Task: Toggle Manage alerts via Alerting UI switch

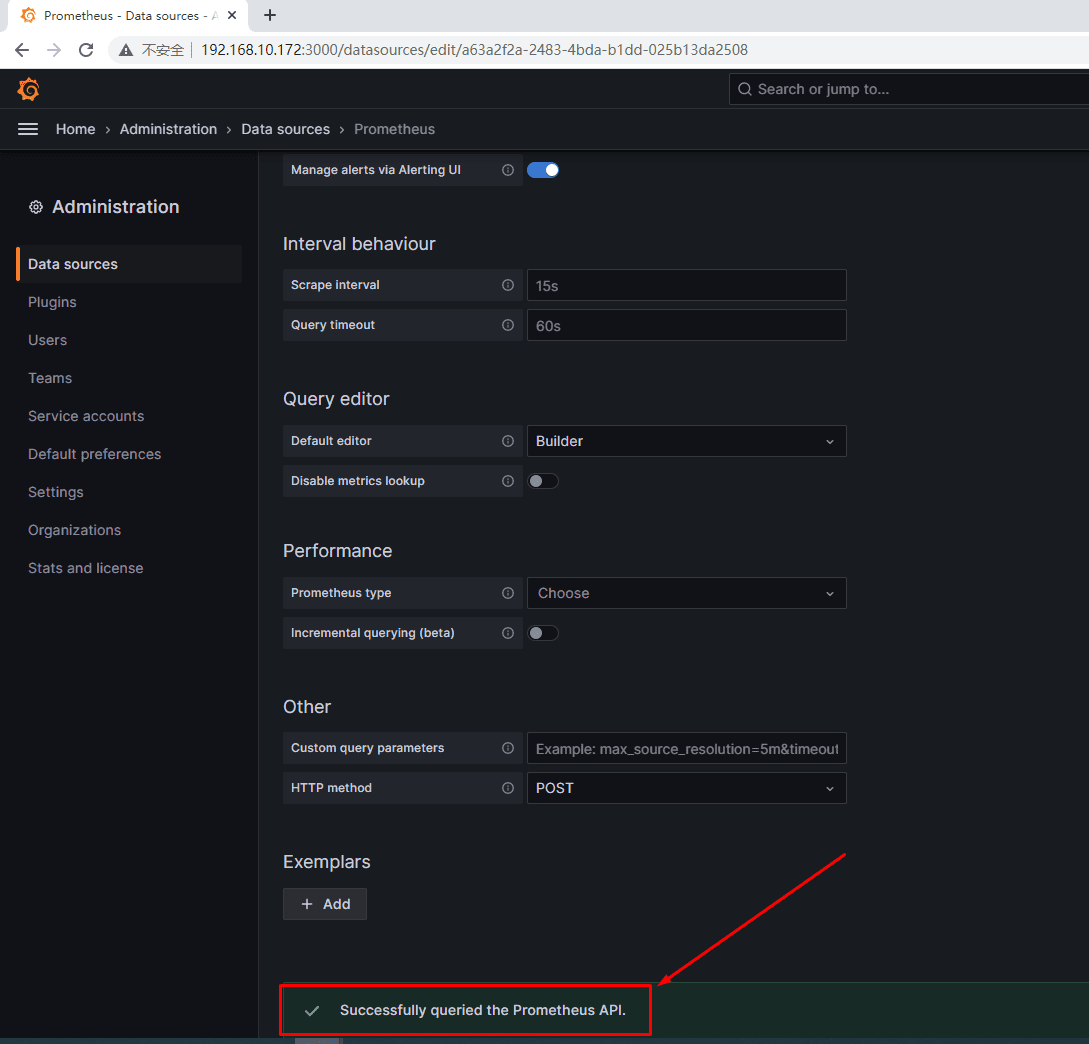Action: point(542,170)
